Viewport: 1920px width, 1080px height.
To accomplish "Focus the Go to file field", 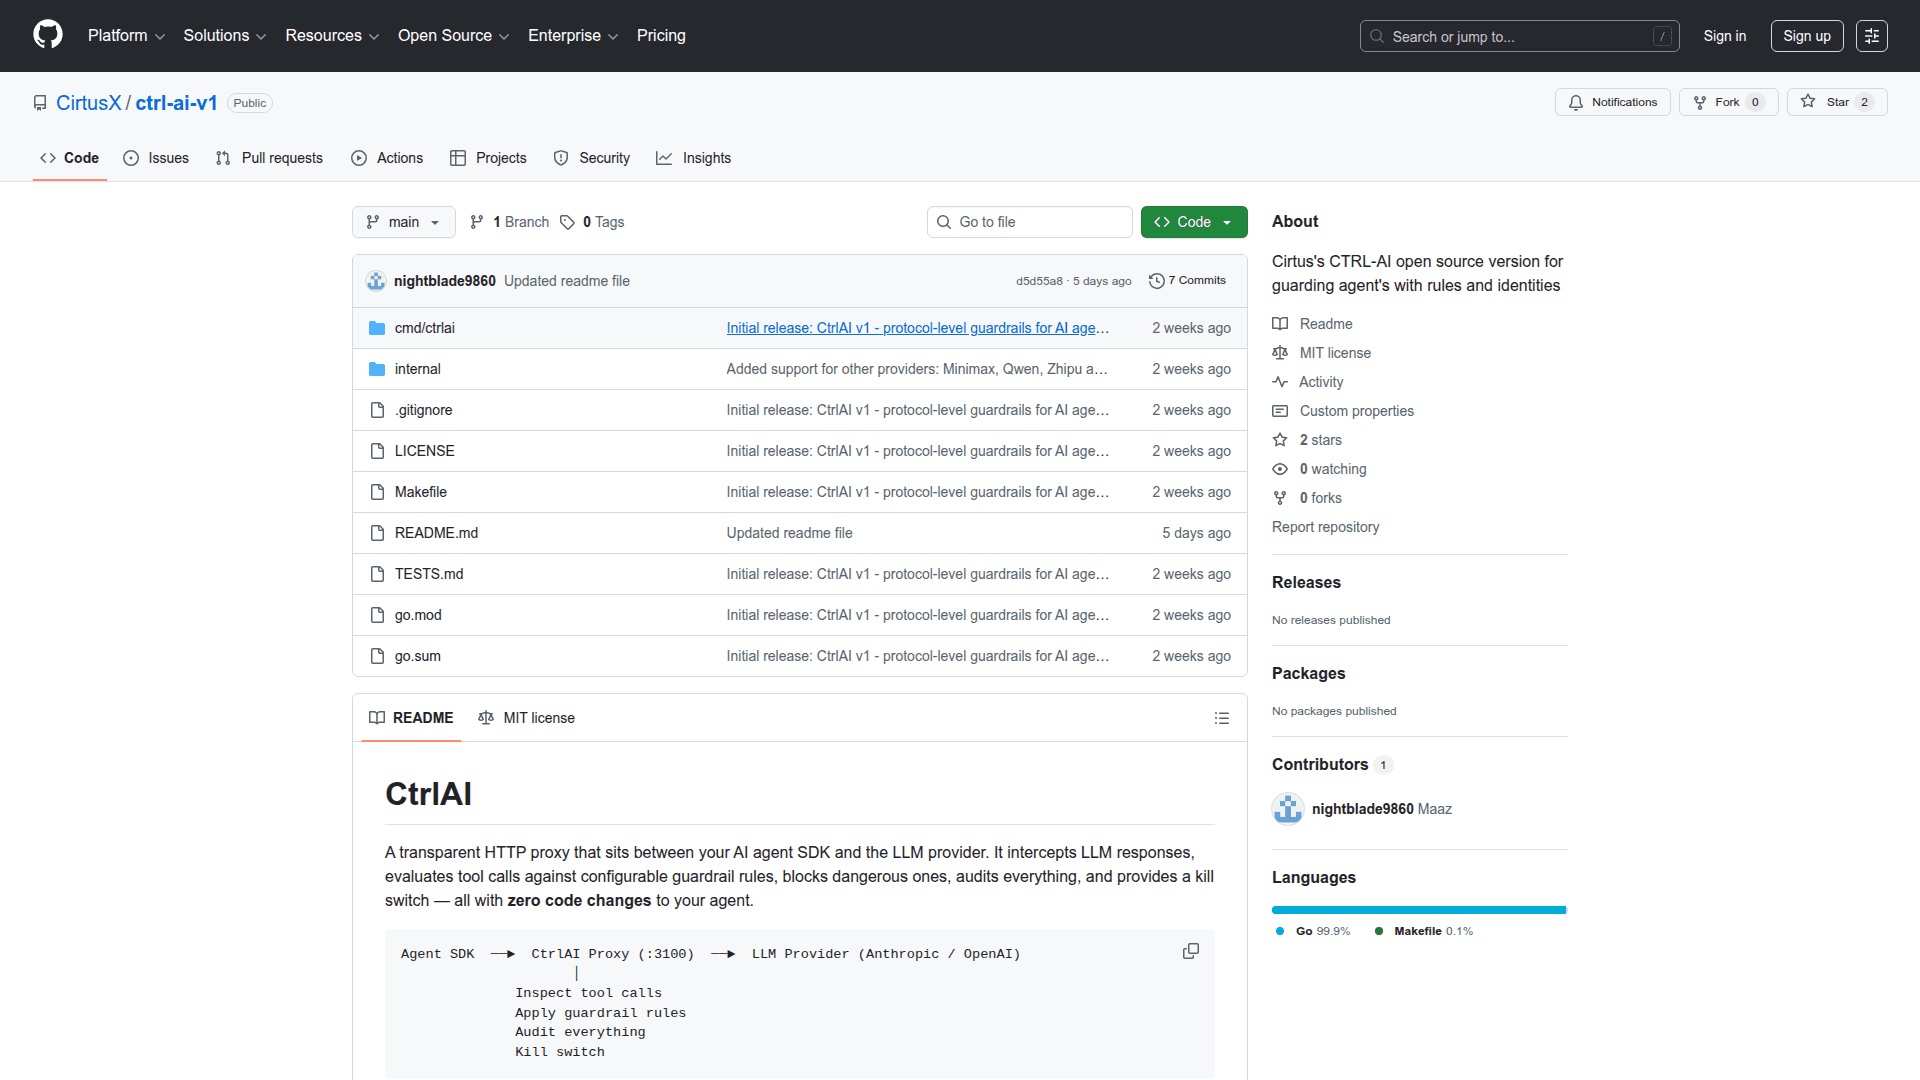I will click(1030, 222).
